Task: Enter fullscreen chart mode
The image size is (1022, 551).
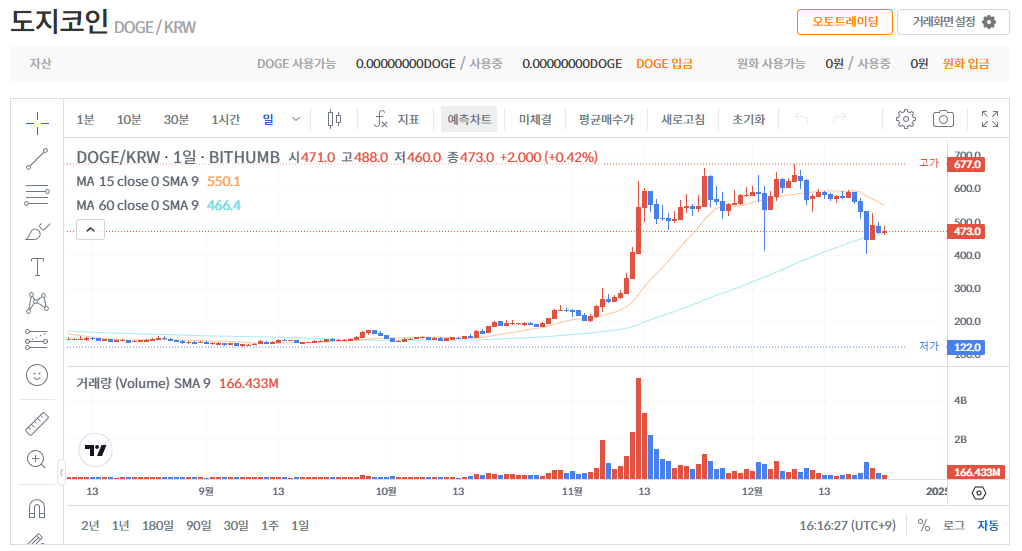Action: (x=990, y=119)
